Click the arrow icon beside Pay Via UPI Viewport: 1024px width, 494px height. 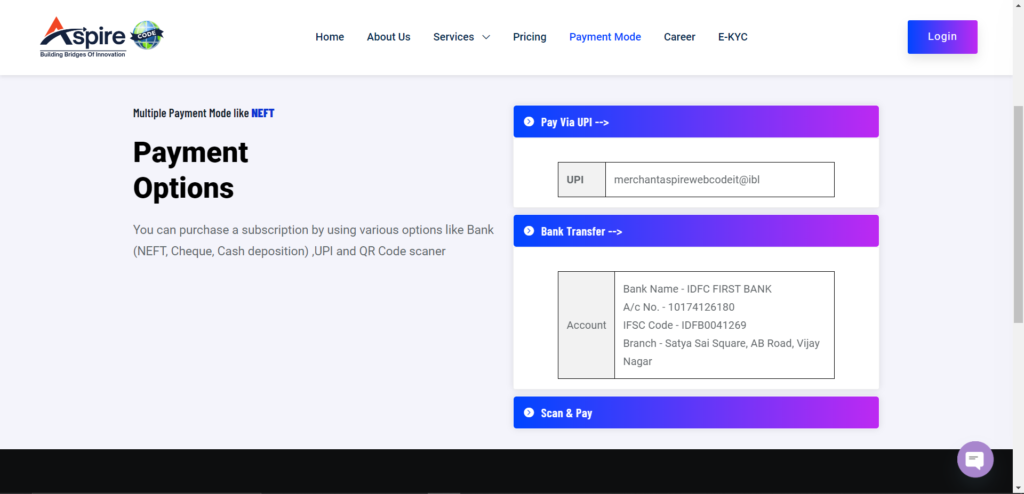(529, 122)
